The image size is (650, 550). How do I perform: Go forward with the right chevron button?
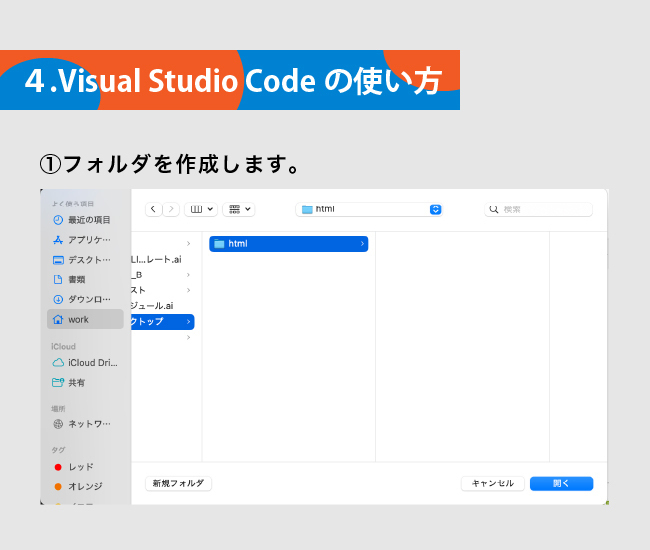coord(171,209)
